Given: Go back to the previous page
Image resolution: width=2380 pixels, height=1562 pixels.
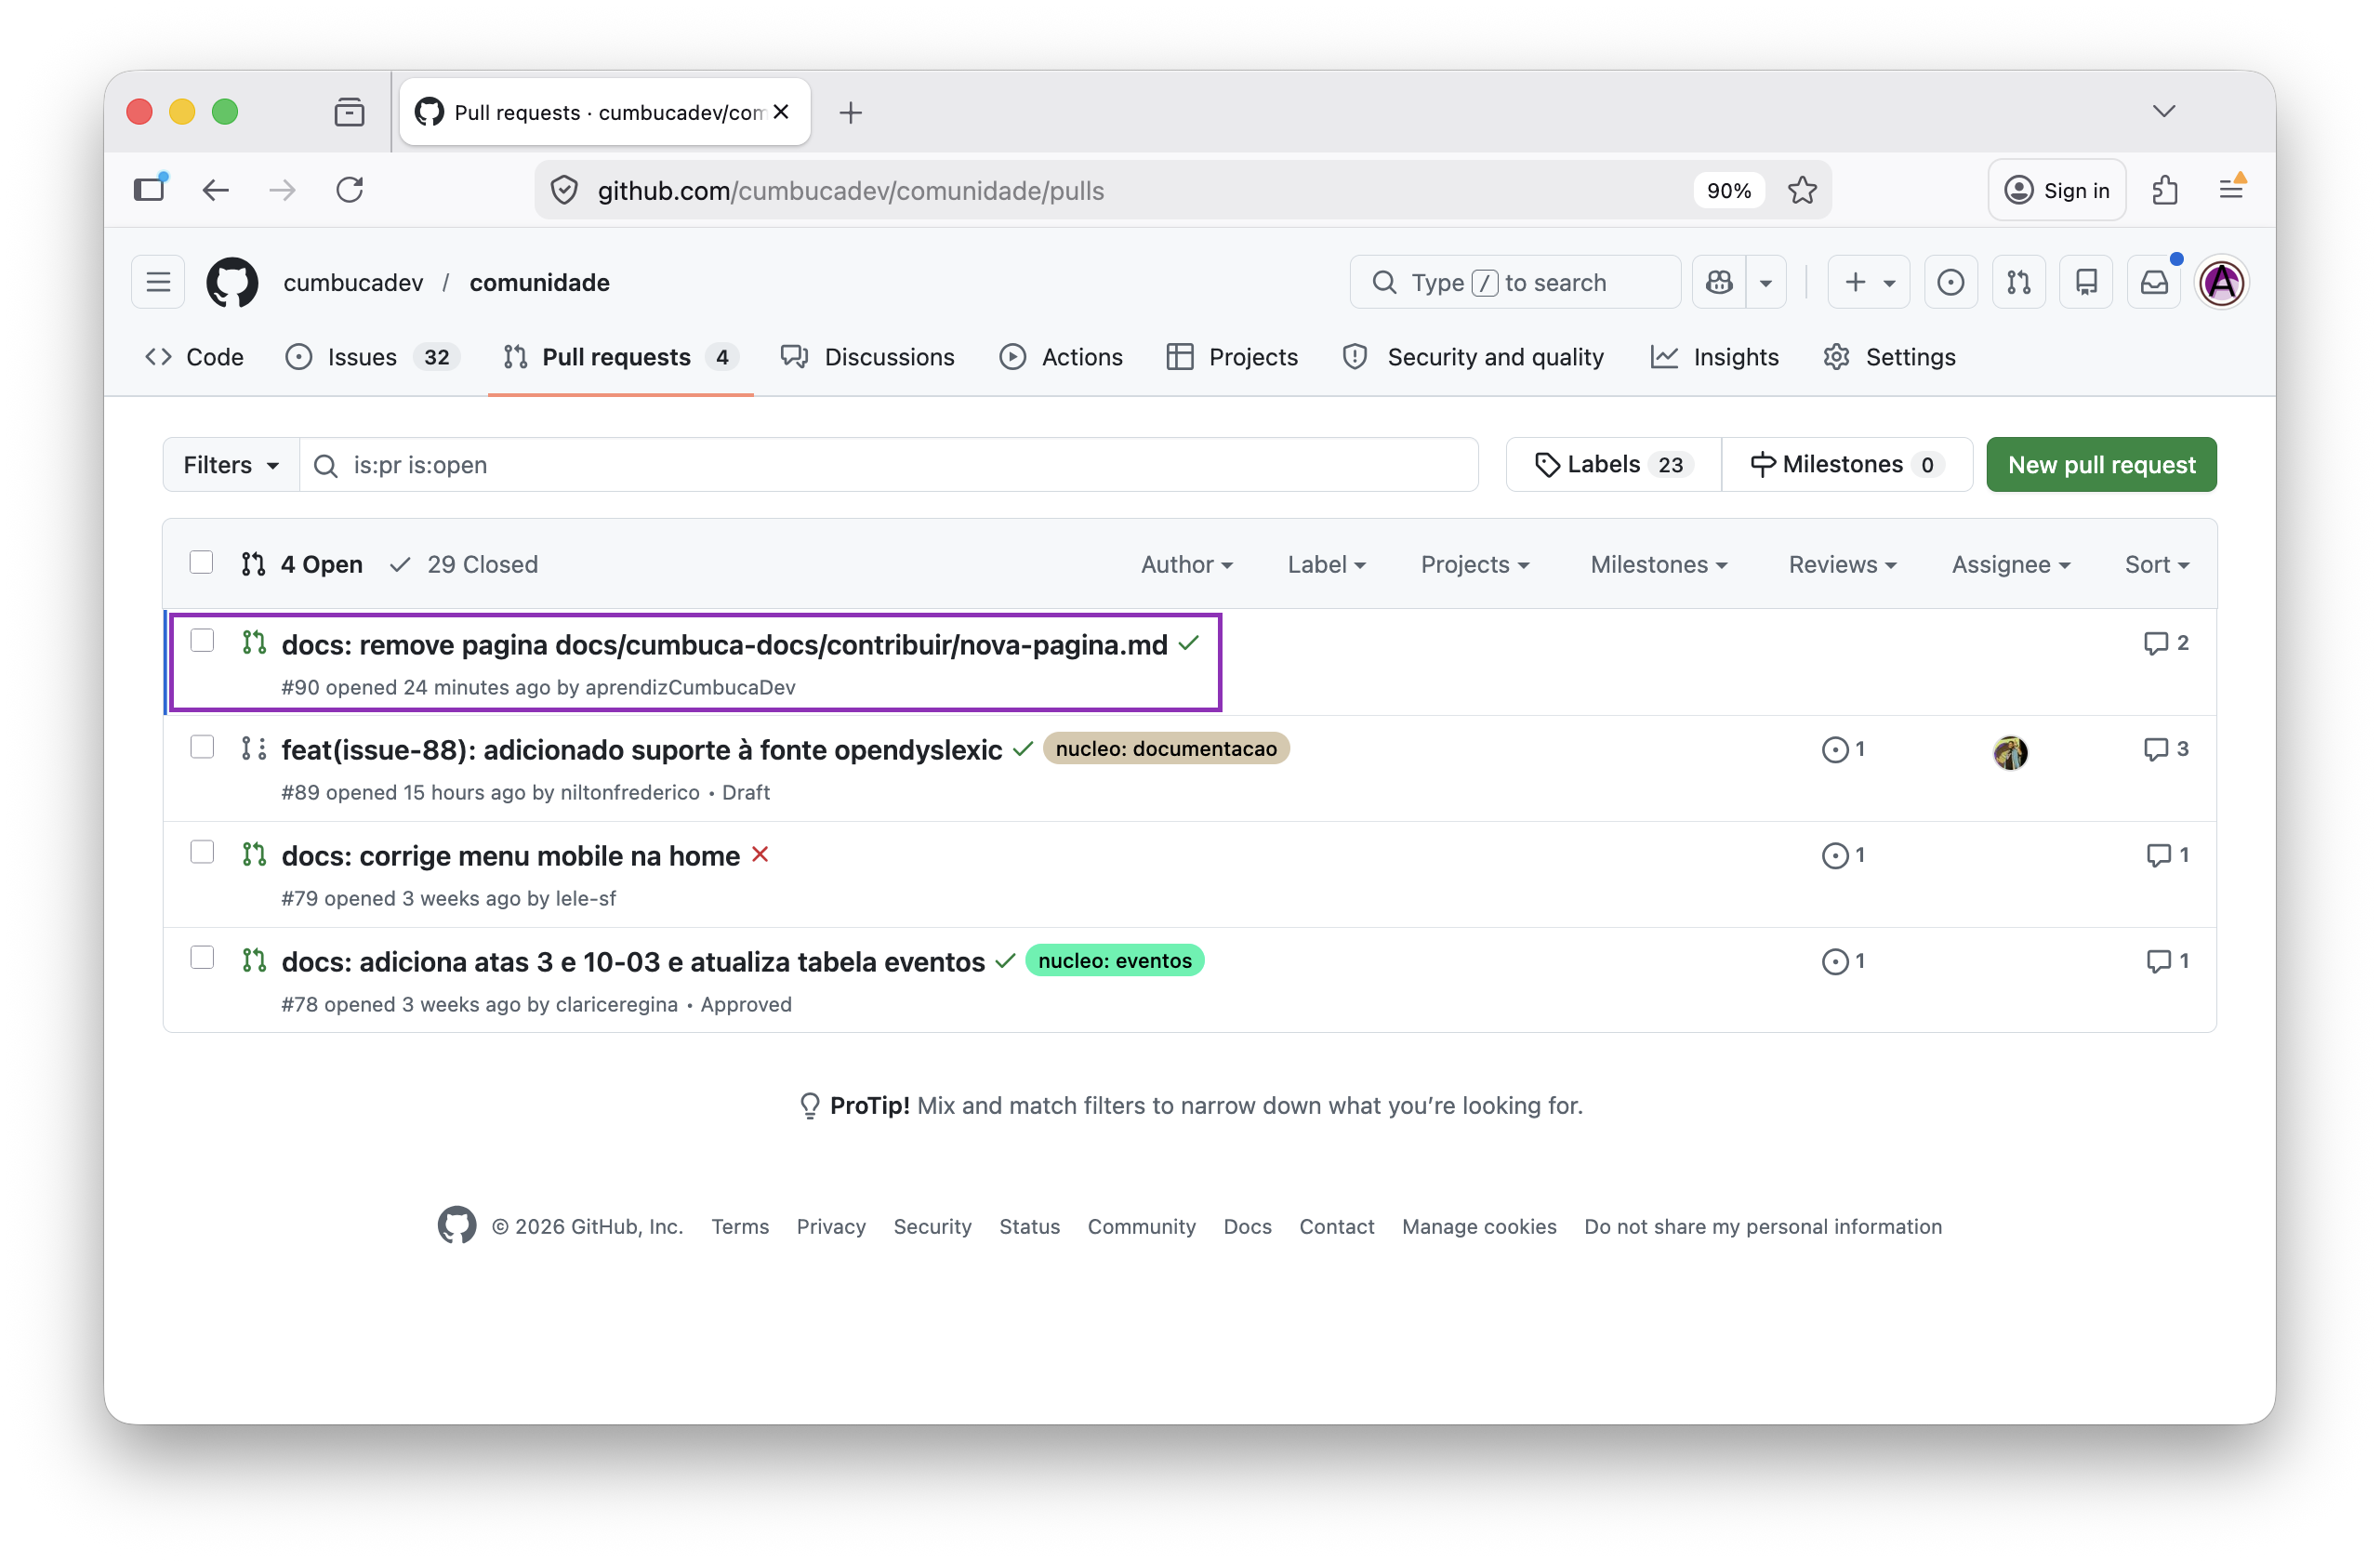Looking at the screenshot, I should point(216,190).
